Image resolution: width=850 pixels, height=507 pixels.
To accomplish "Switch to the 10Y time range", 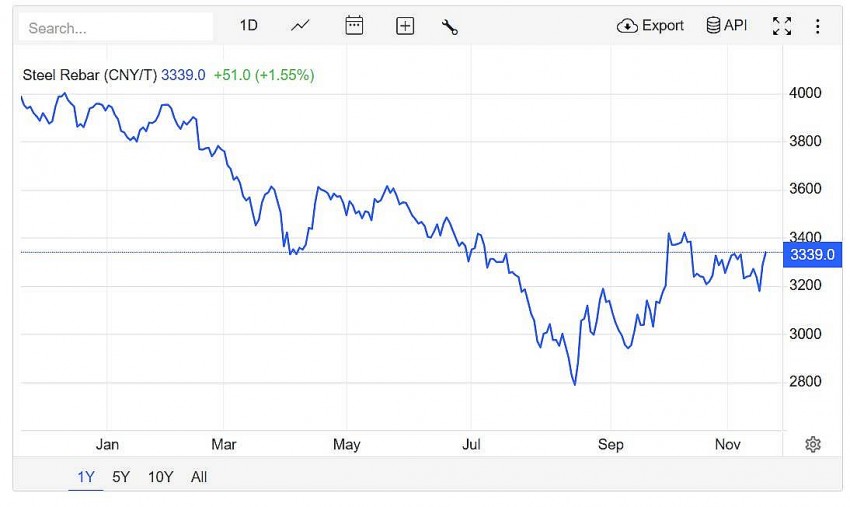I will [160, 477].
